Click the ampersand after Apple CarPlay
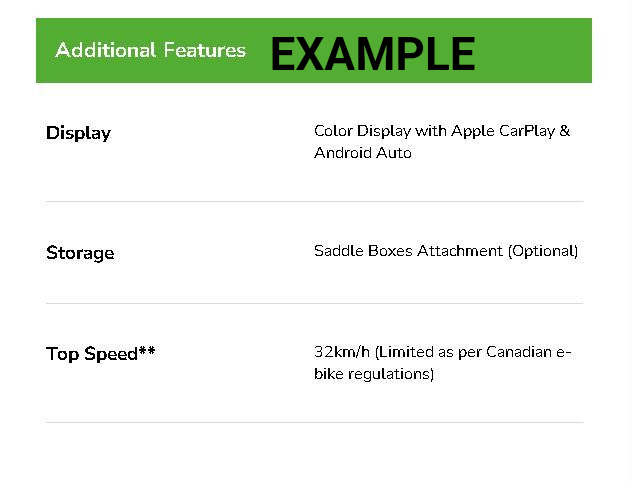This screenshot has width=632, height=483. tap(565, 131)
